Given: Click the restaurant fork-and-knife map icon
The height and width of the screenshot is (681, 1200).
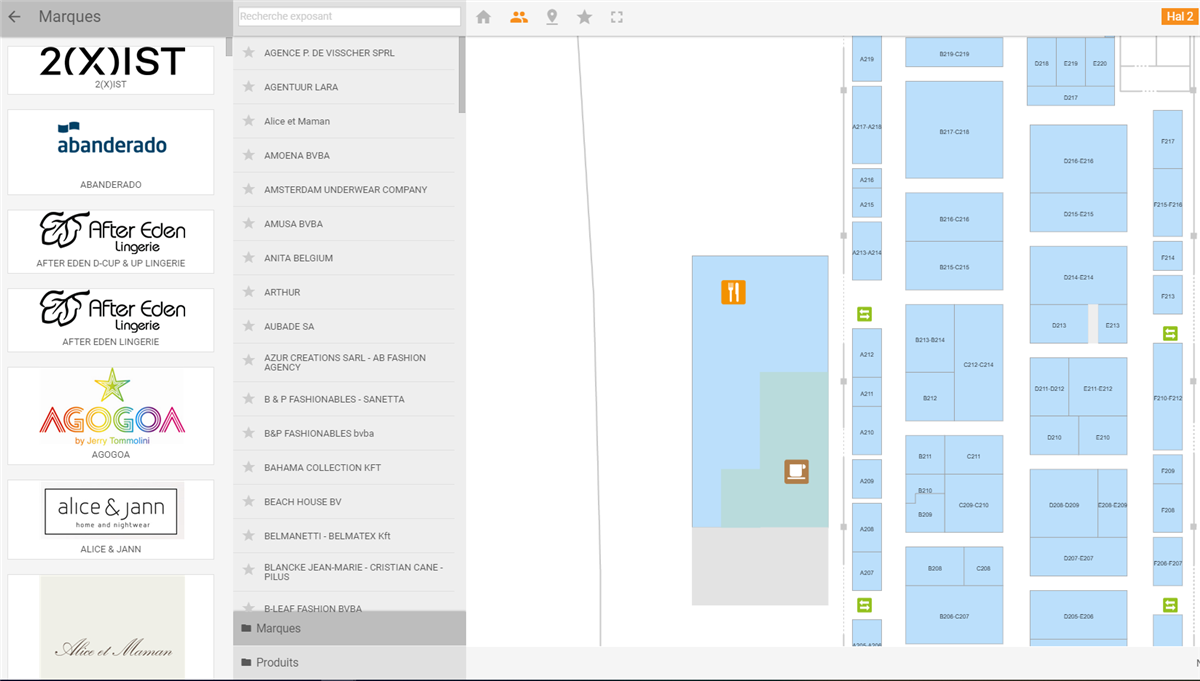Looking at the screenshot, I should (x=734, y=291).
